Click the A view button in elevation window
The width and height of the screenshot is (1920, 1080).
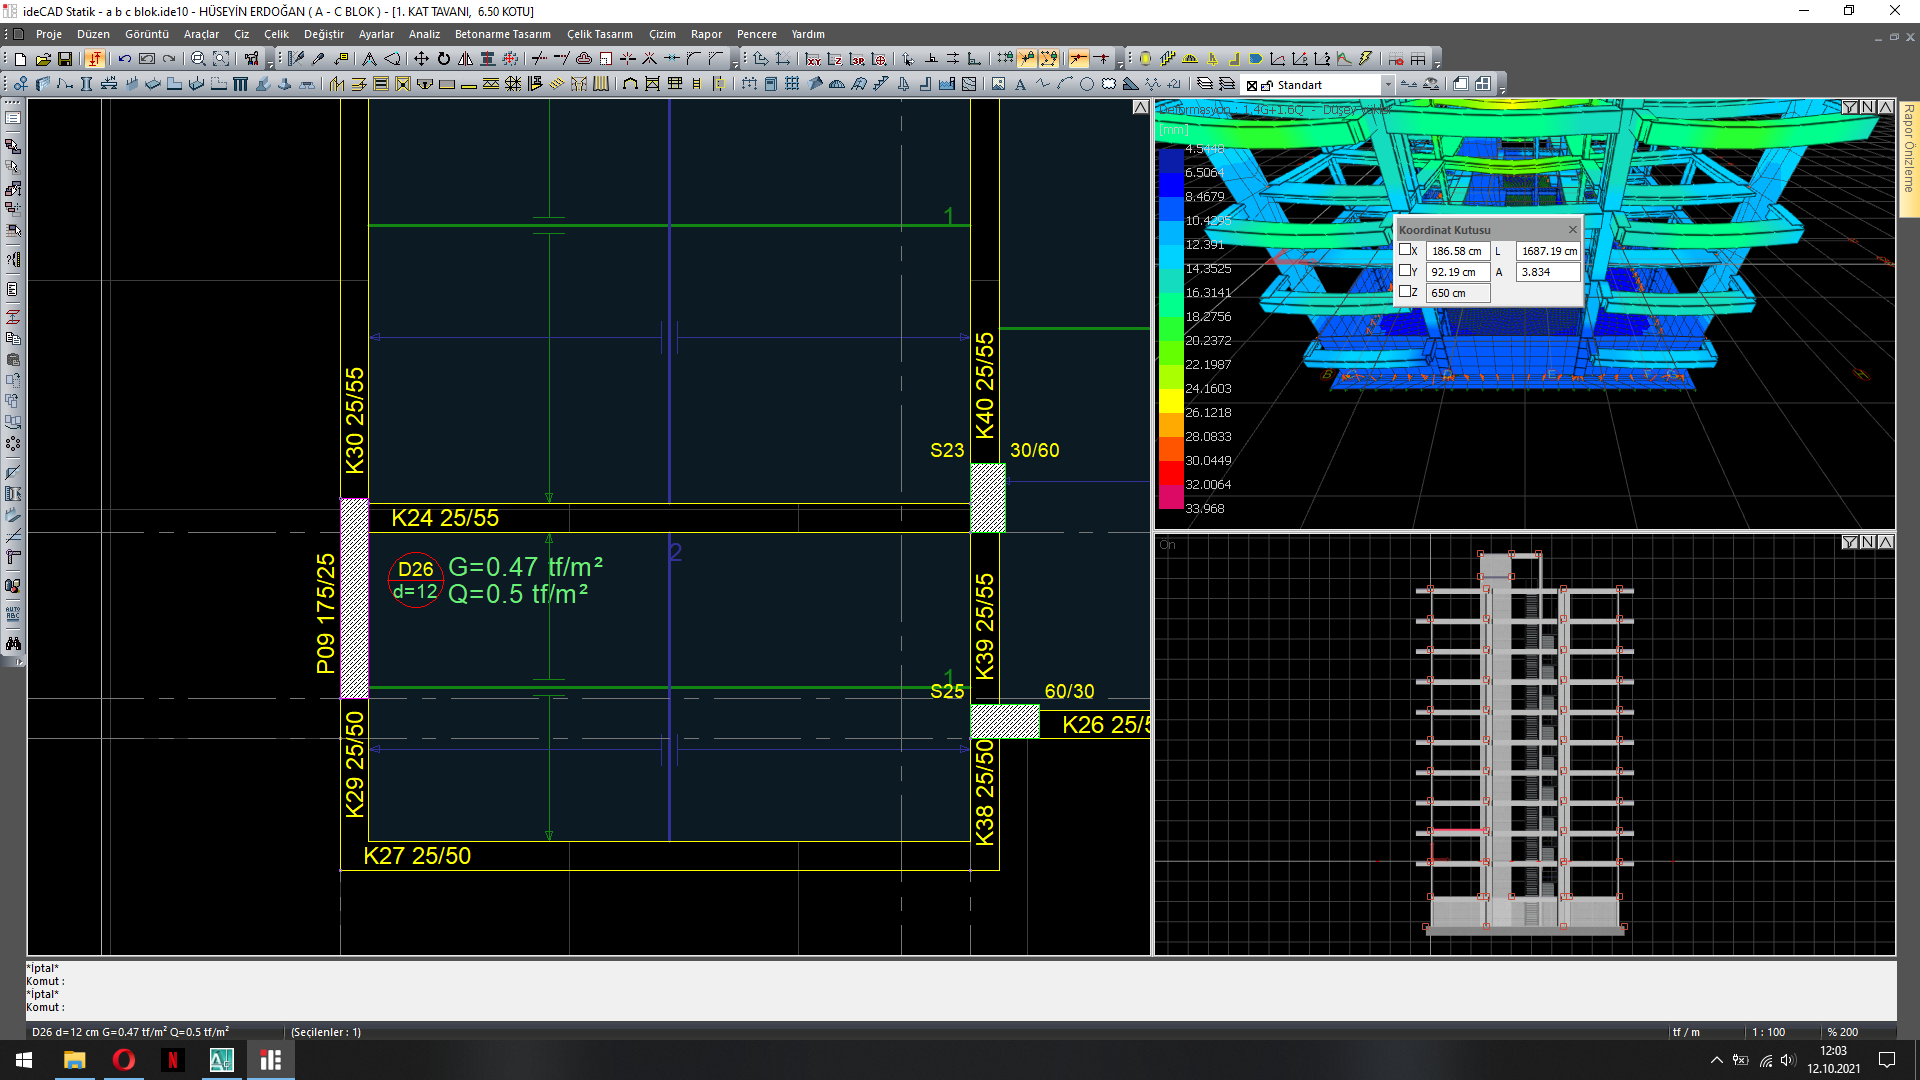(x=1886, y=542)
